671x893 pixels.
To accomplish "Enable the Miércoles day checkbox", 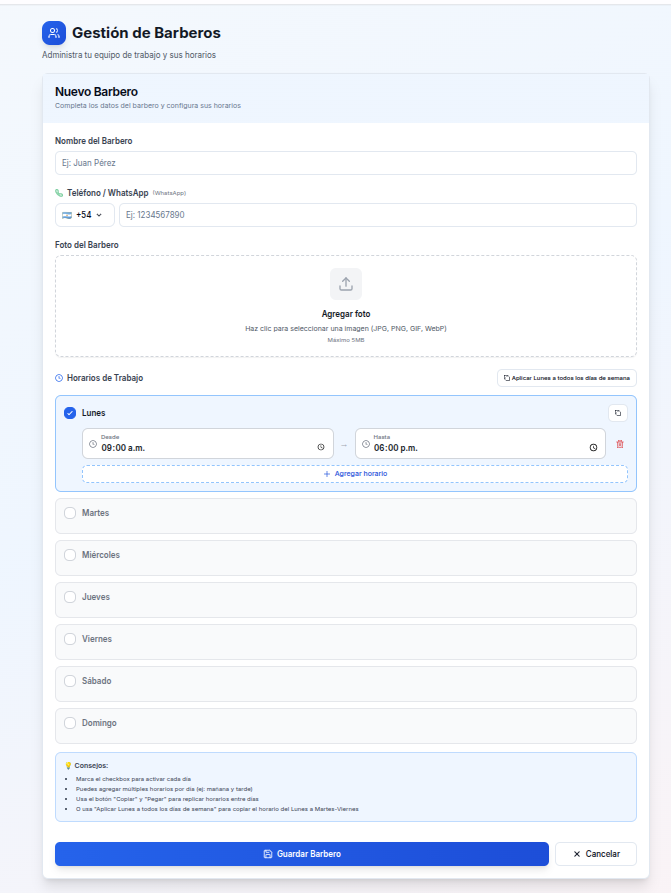I will point(69,555).
